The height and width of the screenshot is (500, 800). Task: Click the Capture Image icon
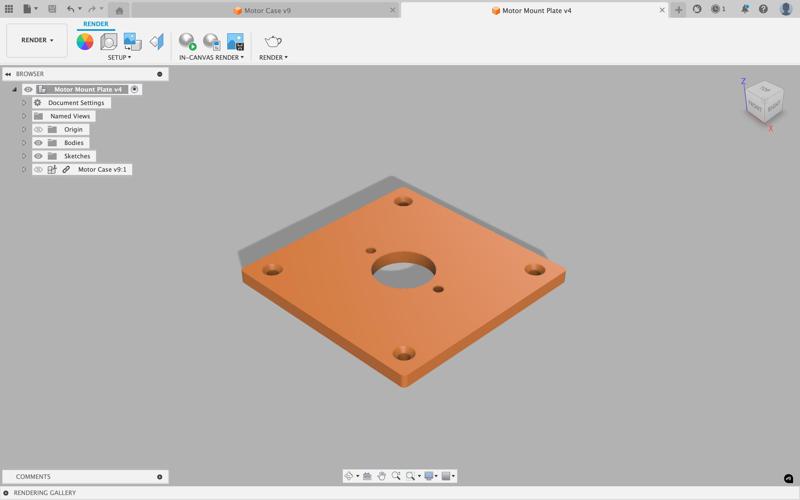coord(235,42)
